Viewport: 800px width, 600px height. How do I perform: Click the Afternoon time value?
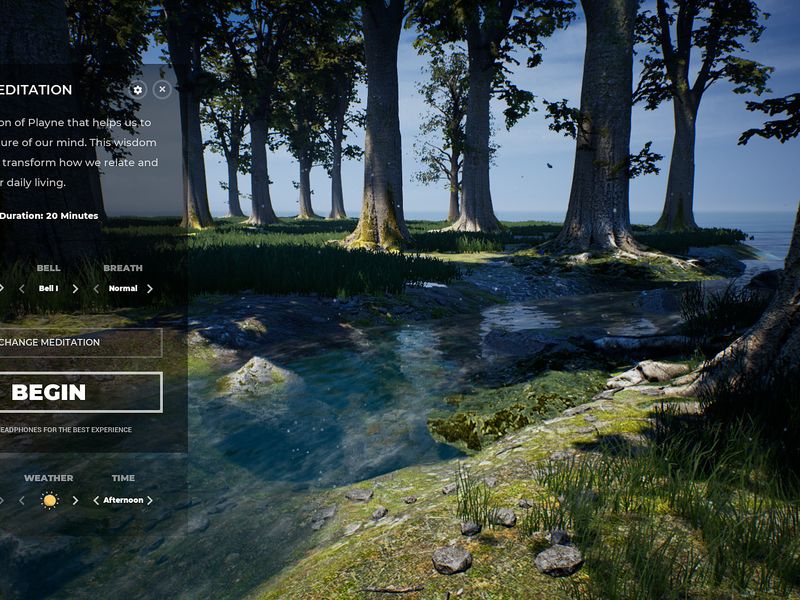point(123,500)
